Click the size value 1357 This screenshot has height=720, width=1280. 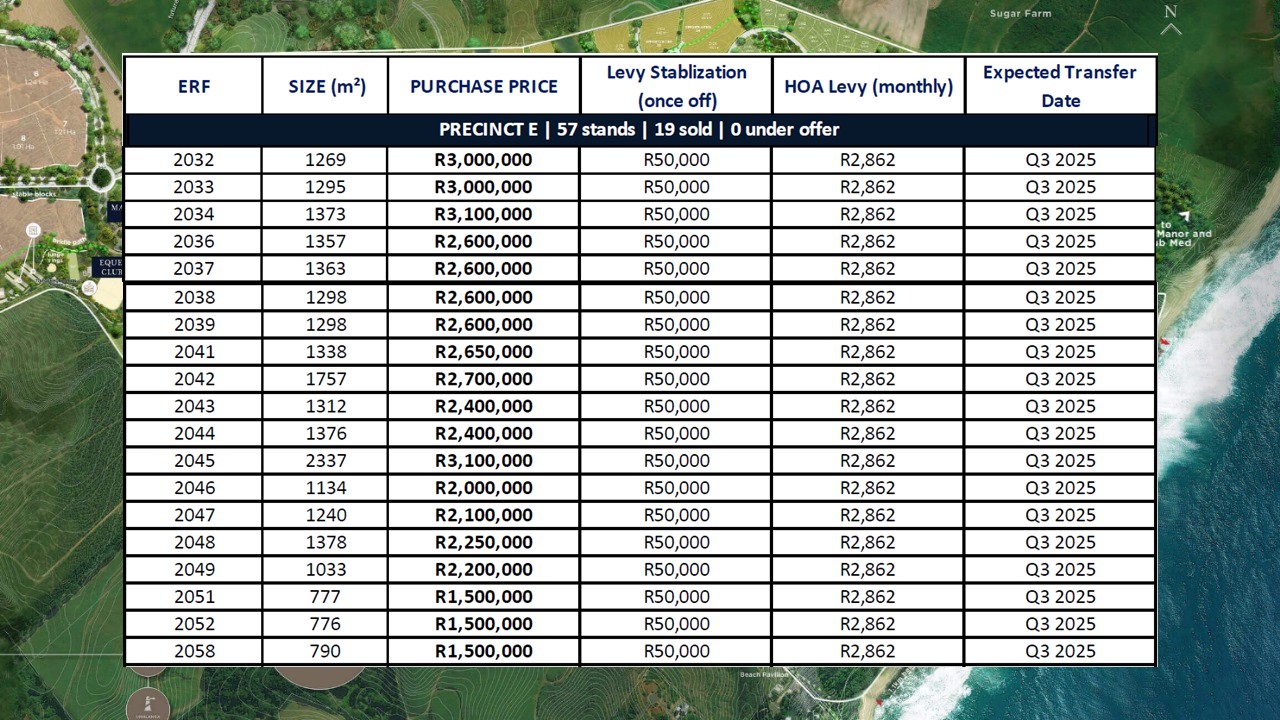point(326,241)
